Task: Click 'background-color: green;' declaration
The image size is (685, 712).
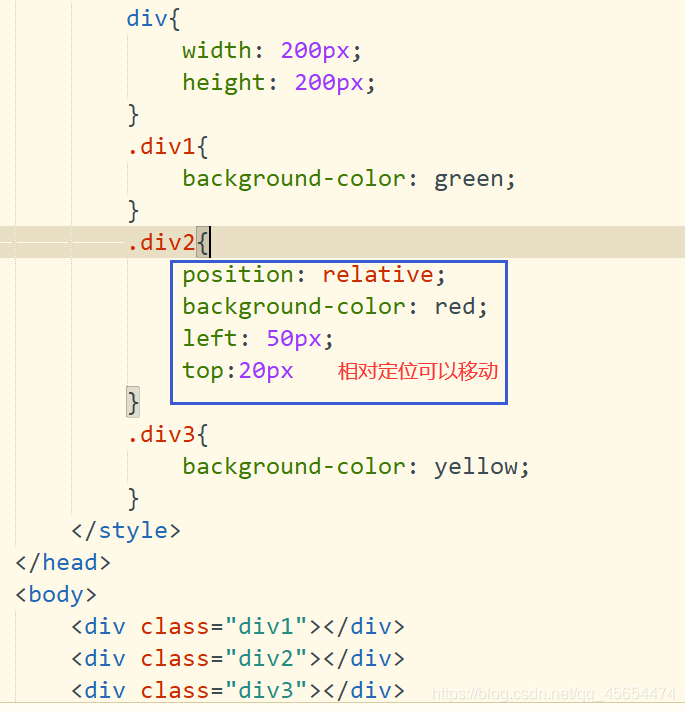Action: coord(349,179)
